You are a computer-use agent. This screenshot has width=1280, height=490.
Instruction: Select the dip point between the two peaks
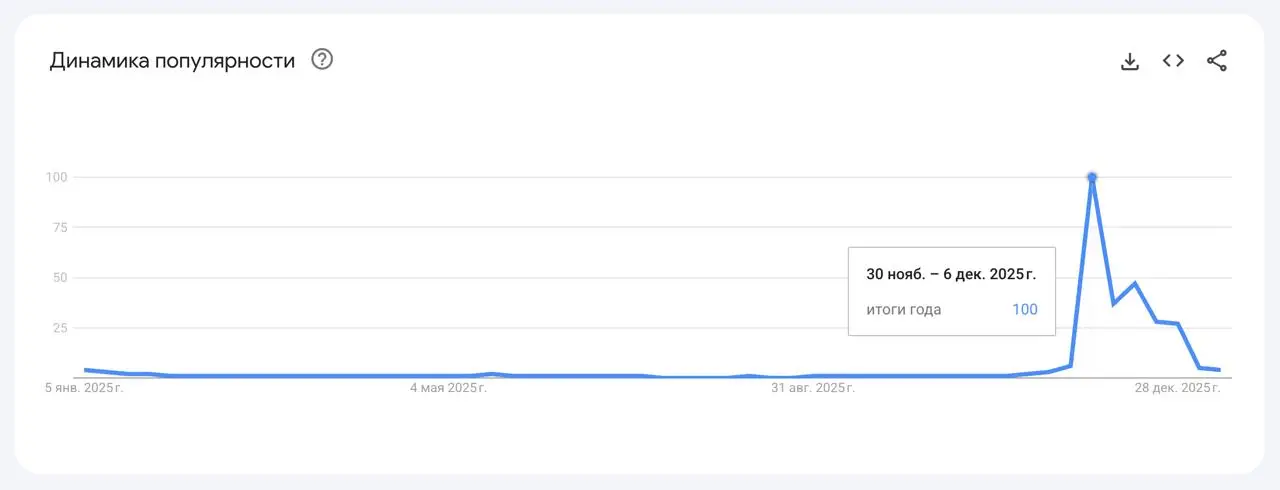point(1114,303)
